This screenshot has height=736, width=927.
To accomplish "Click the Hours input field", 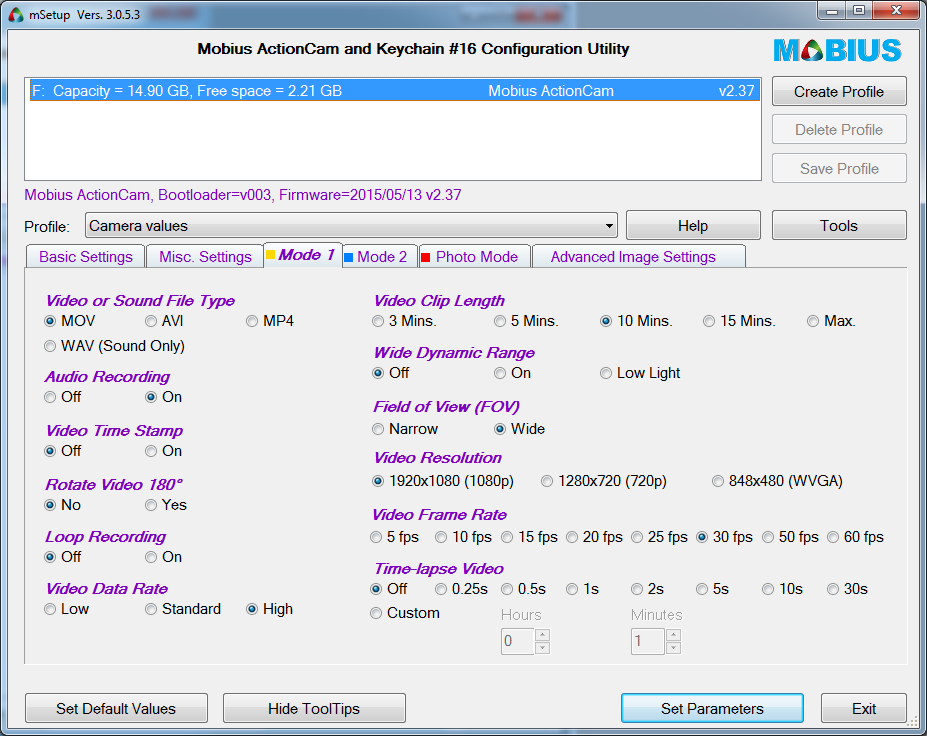I will coord(518,641).
